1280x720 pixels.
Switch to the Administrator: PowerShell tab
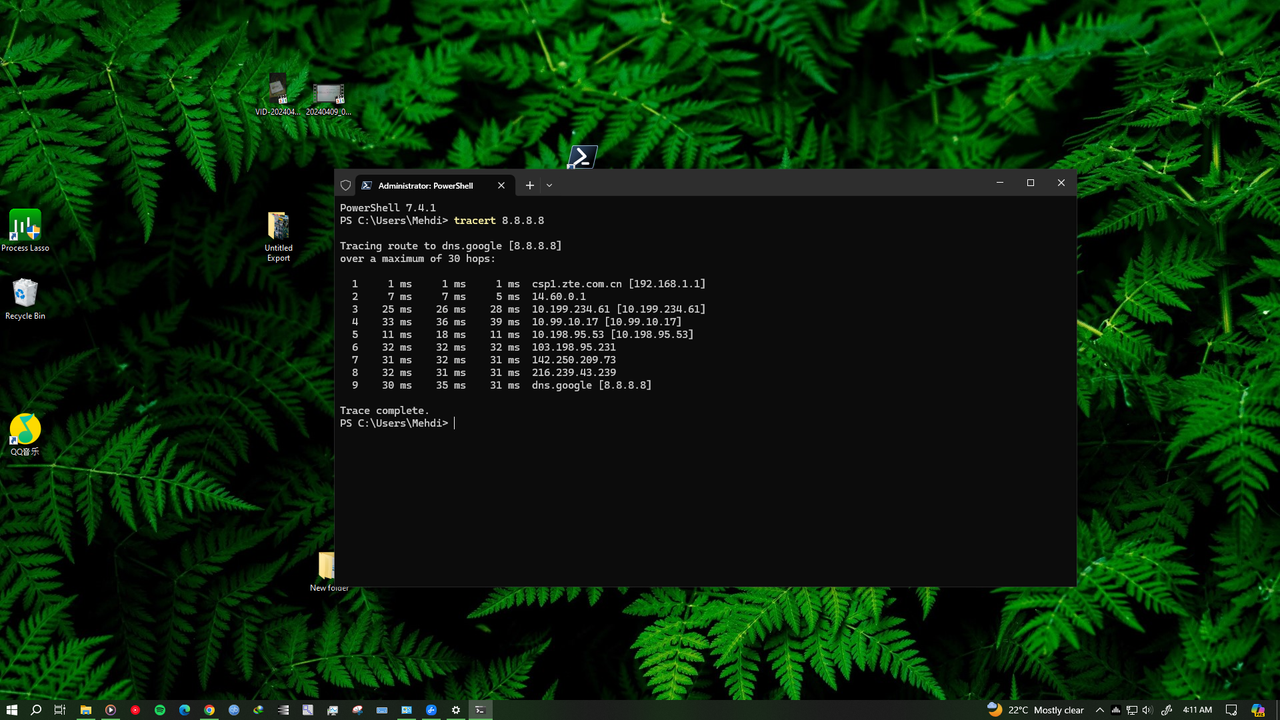pyautogui.click(x=425, y=185)
